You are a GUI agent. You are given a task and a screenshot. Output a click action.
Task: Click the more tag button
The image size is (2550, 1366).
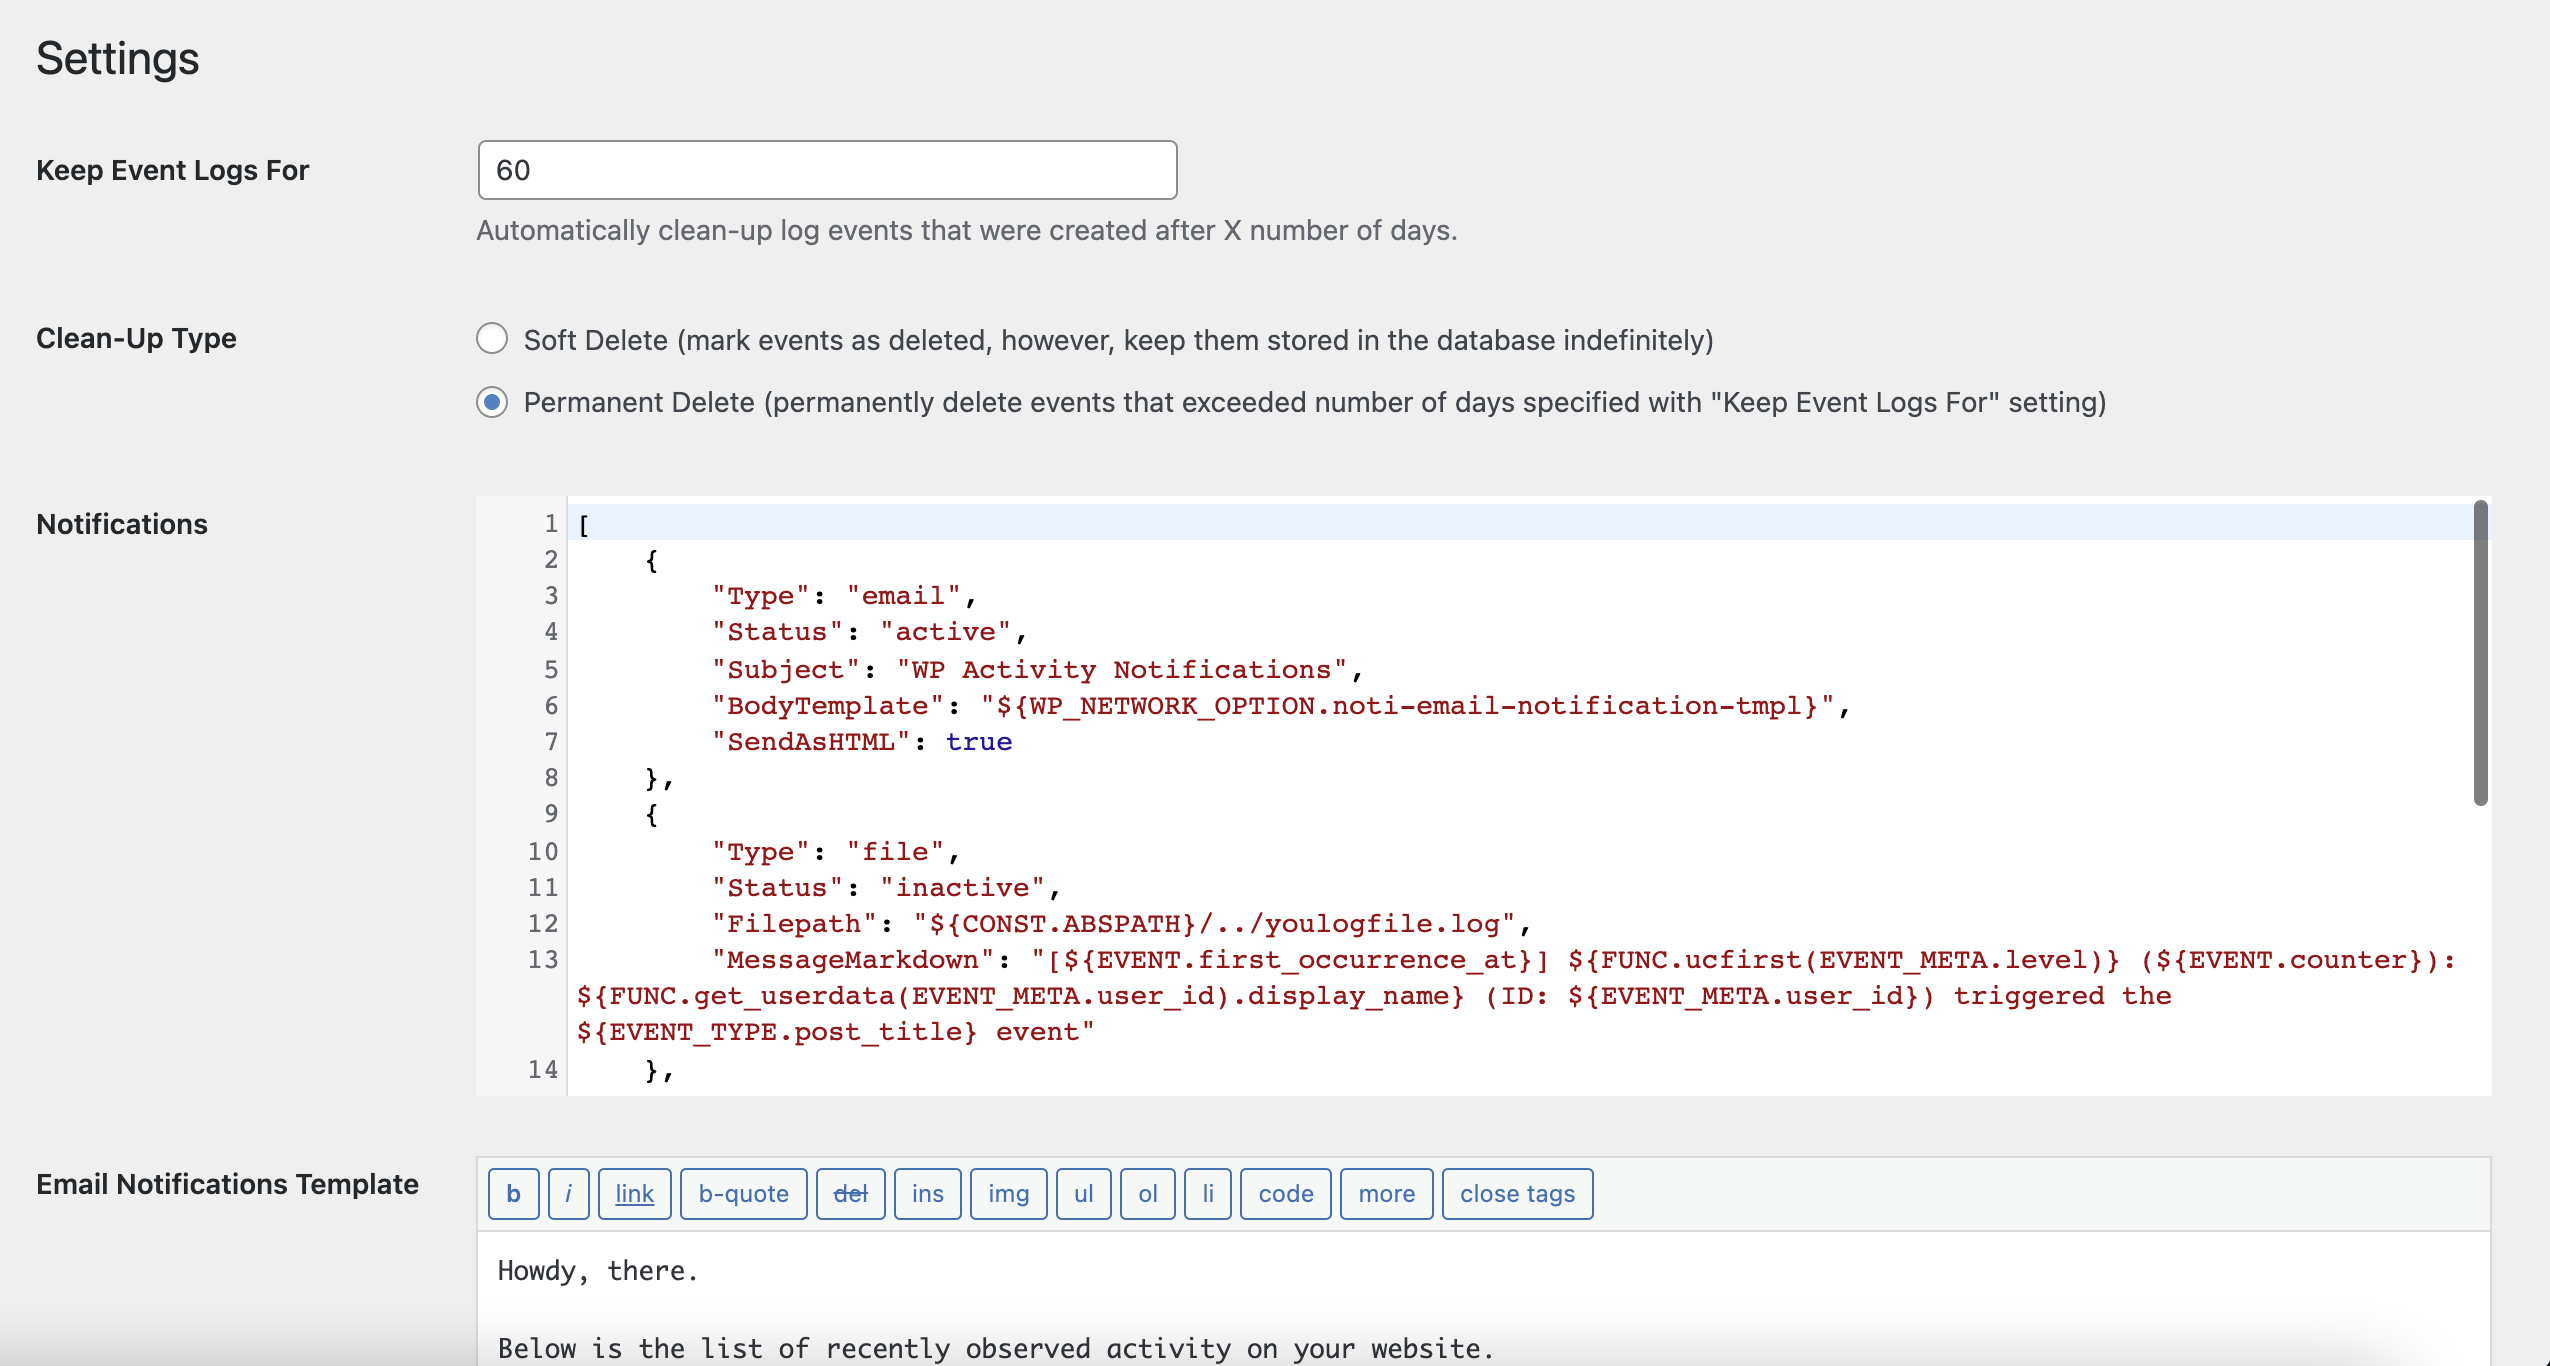[1386, 1194]
